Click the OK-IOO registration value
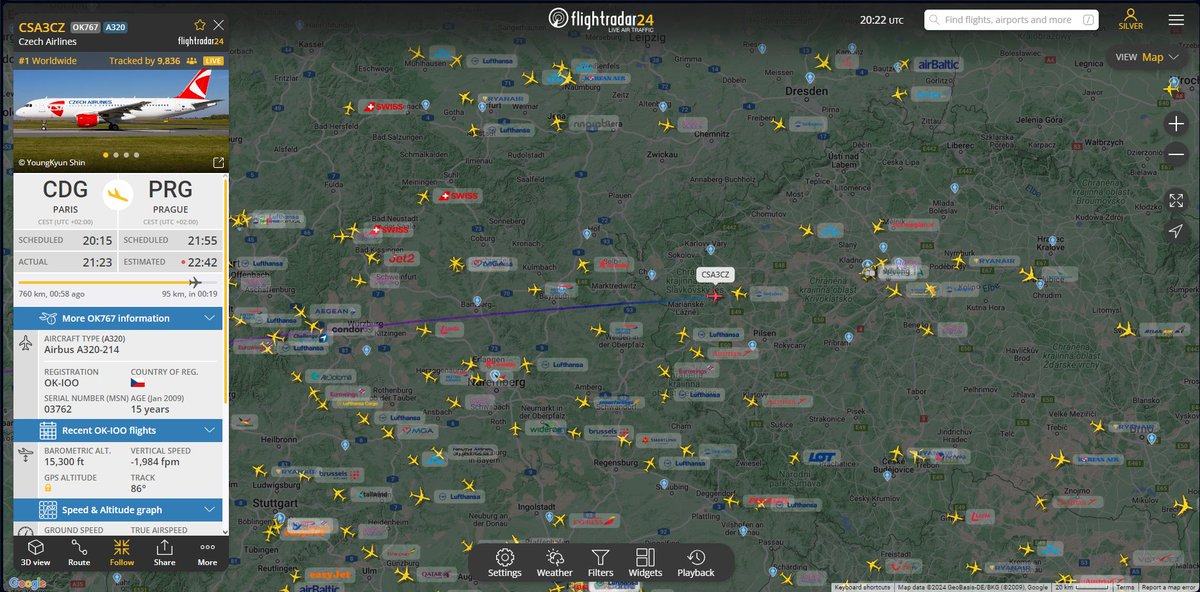Image resolution: width=1200 pixels, height=592 pixels. click(62, 382)
